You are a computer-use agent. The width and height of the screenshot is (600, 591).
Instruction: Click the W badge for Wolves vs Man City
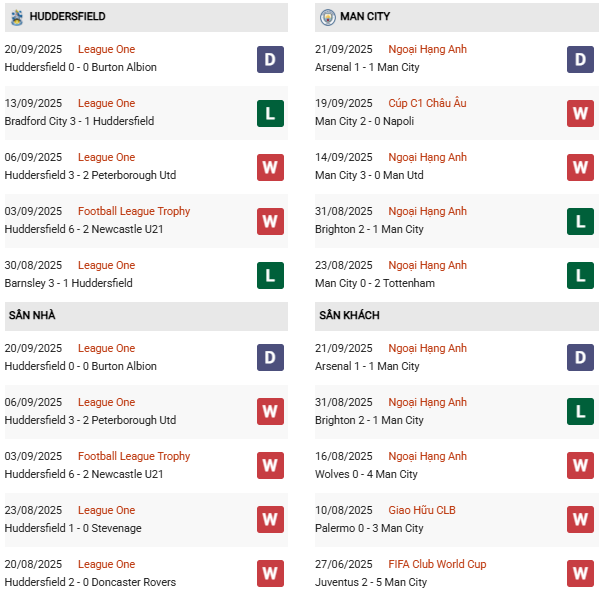(580, 466)
